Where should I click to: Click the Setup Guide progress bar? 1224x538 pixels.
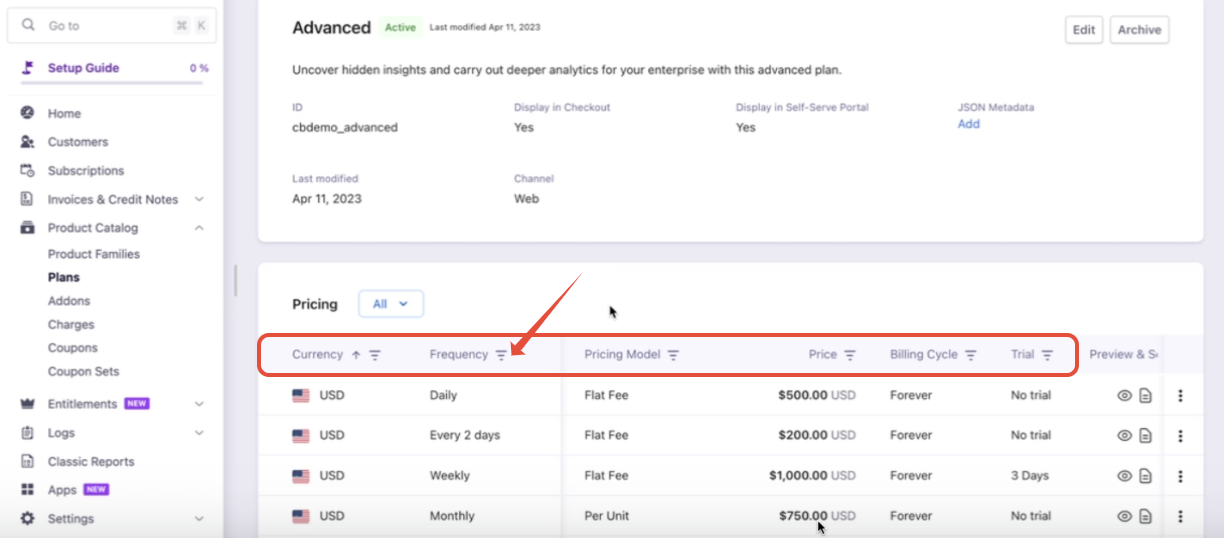click(113, 83)
